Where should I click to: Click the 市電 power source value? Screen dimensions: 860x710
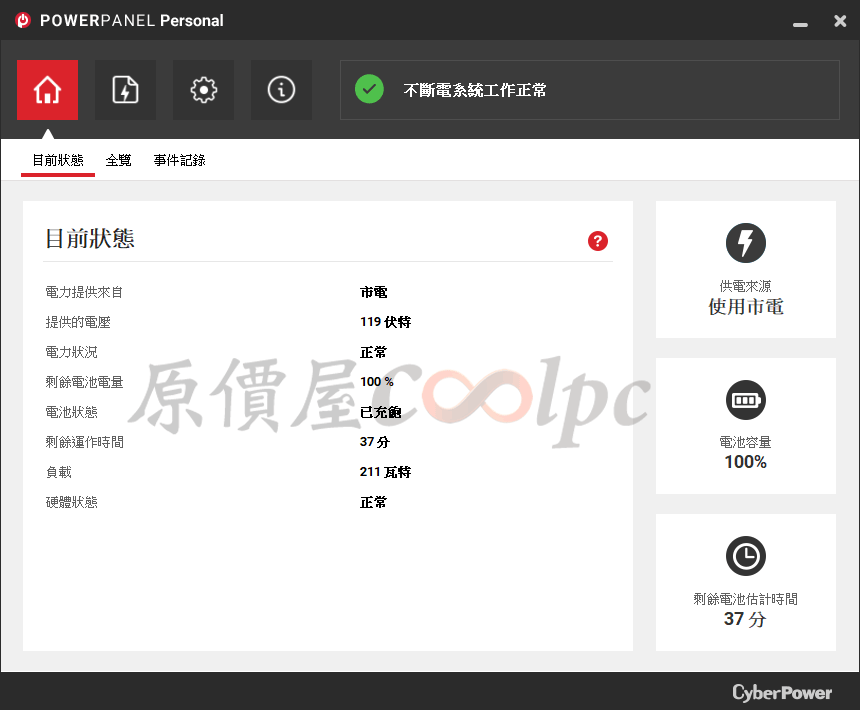click(374, 292)
